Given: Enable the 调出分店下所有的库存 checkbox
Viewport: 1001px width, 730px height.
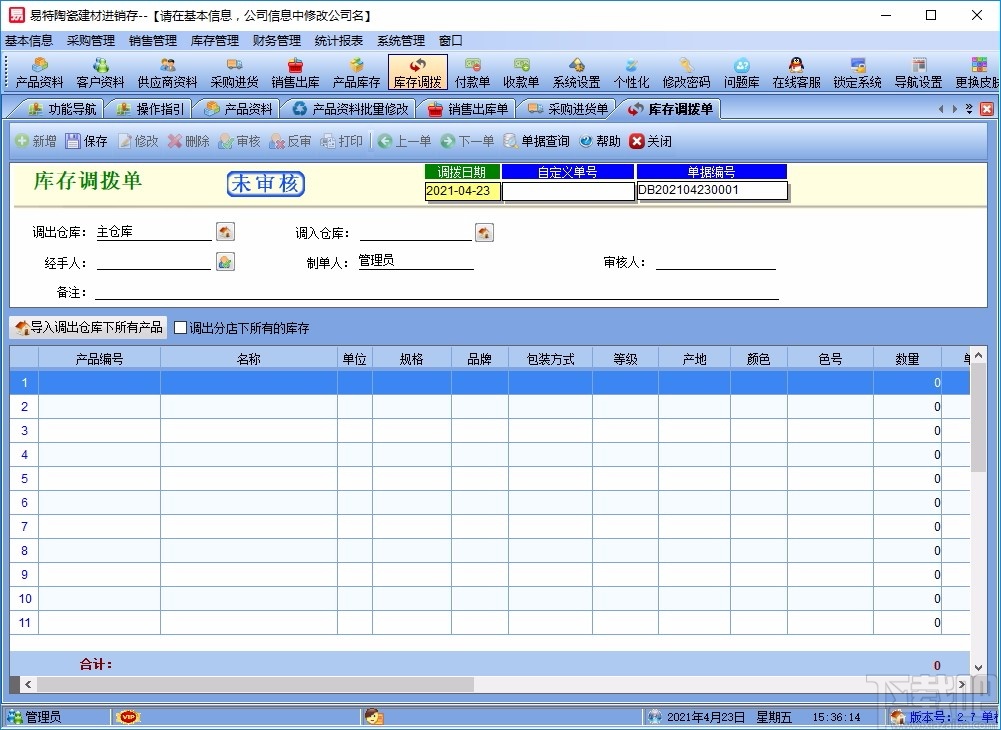Looking at the screenshot, I should [x=183, y=327].
